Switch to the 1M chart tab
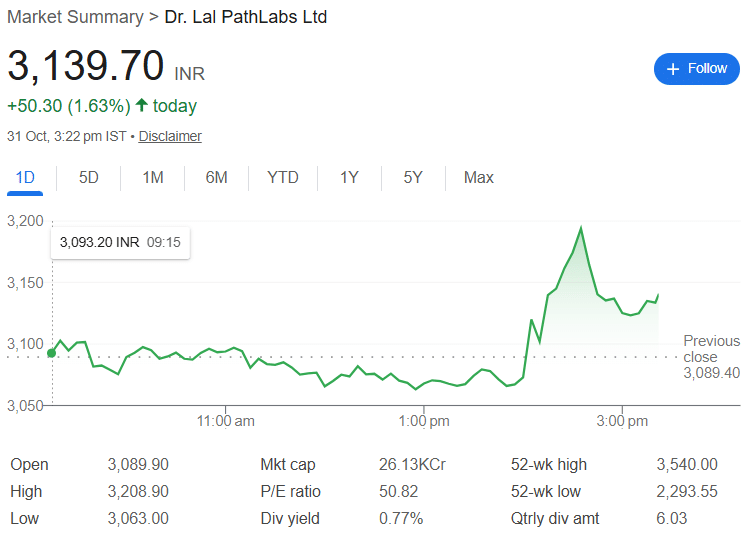Viewport: 744px width, 551px height. 152,178
